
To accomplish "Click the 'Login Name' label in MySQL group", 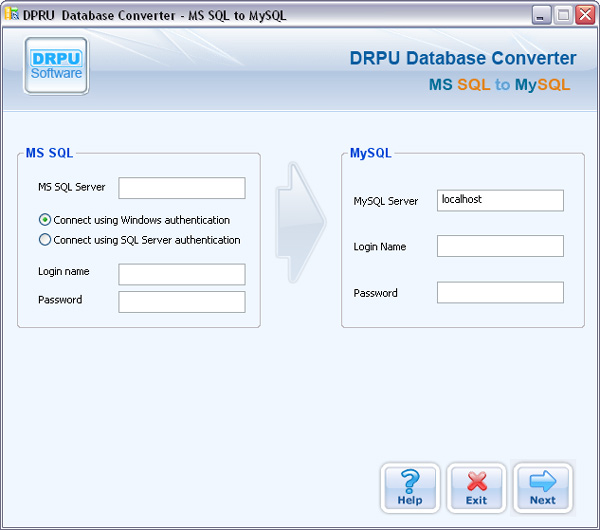I will pyautogui.click(x=380, y=247).
